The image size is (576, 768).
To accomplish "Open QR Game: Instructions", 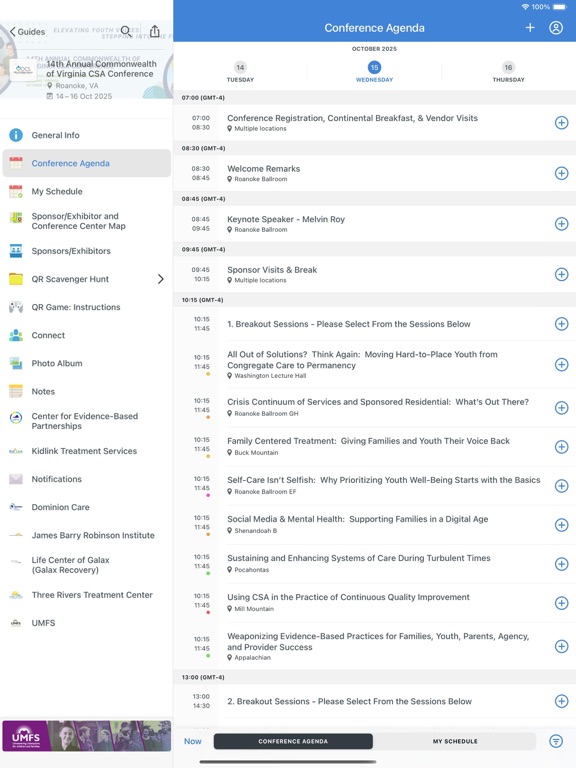I will click(87, 307).
